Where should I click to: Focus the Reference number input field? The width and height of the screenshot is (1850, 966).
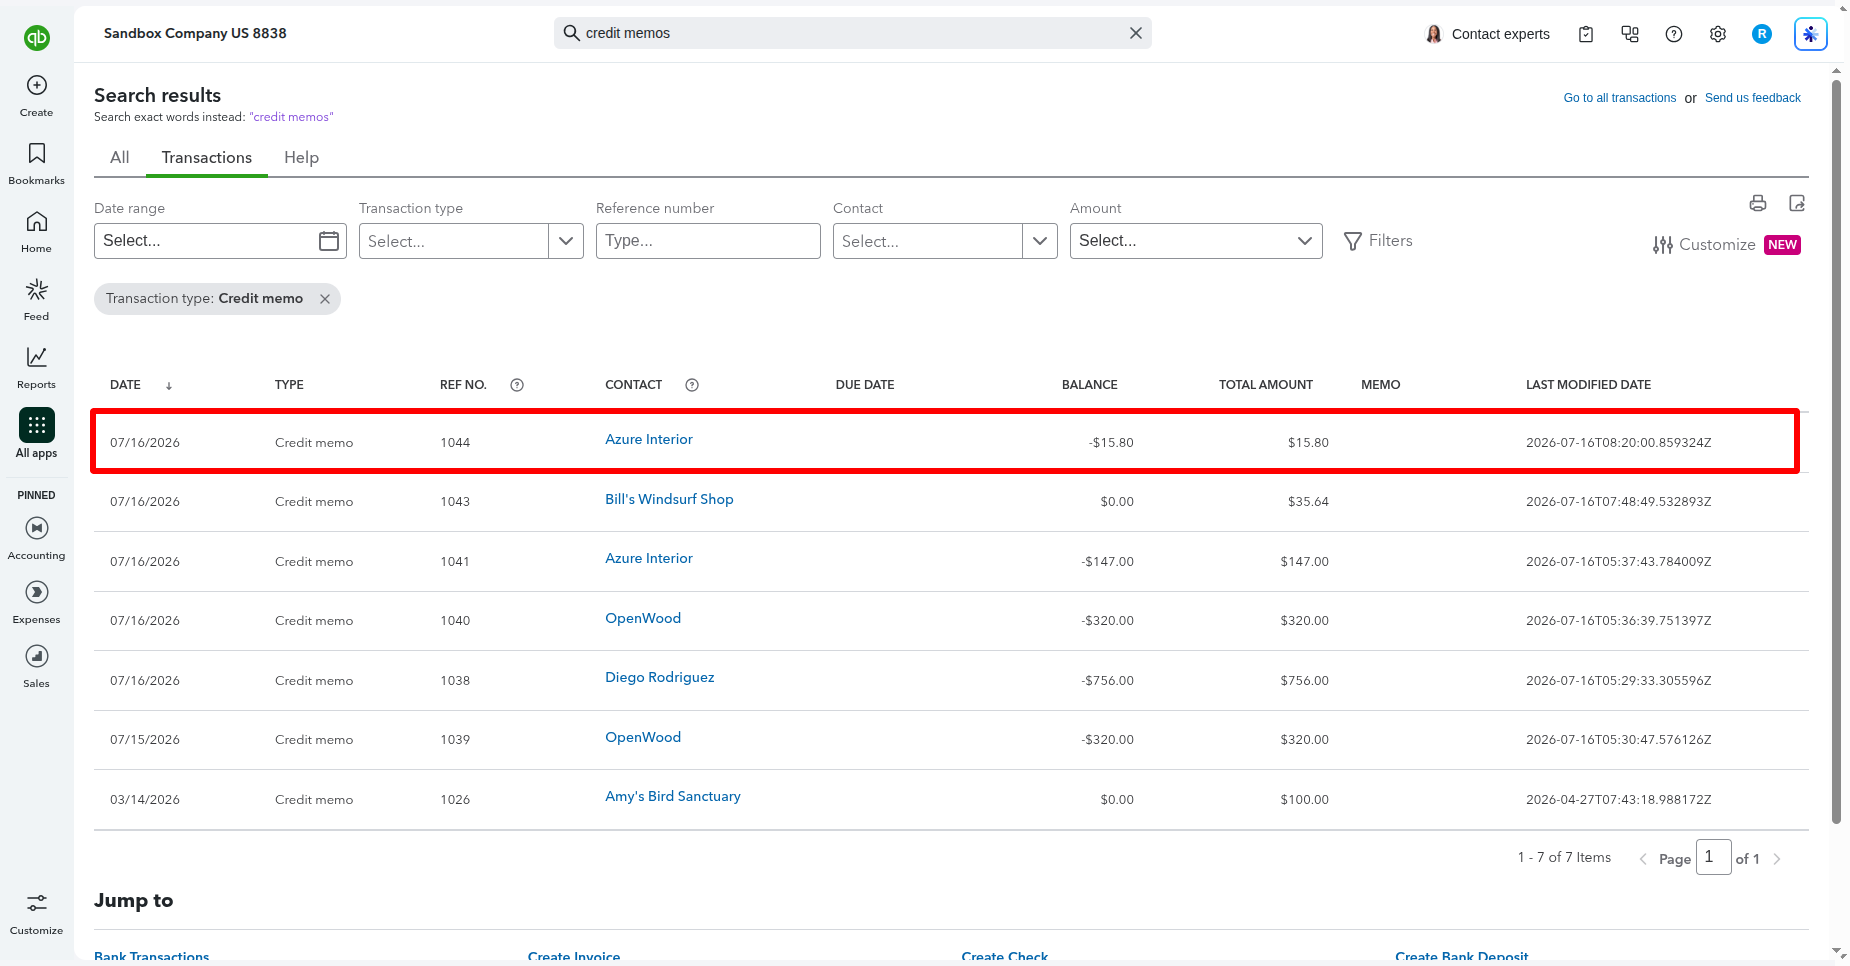(708, 241)
